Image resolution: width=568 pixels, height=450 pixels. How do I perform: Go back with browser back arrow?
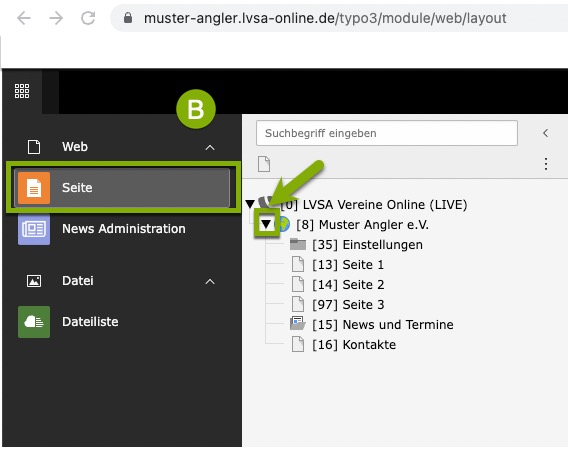click(x=24, y=18)
